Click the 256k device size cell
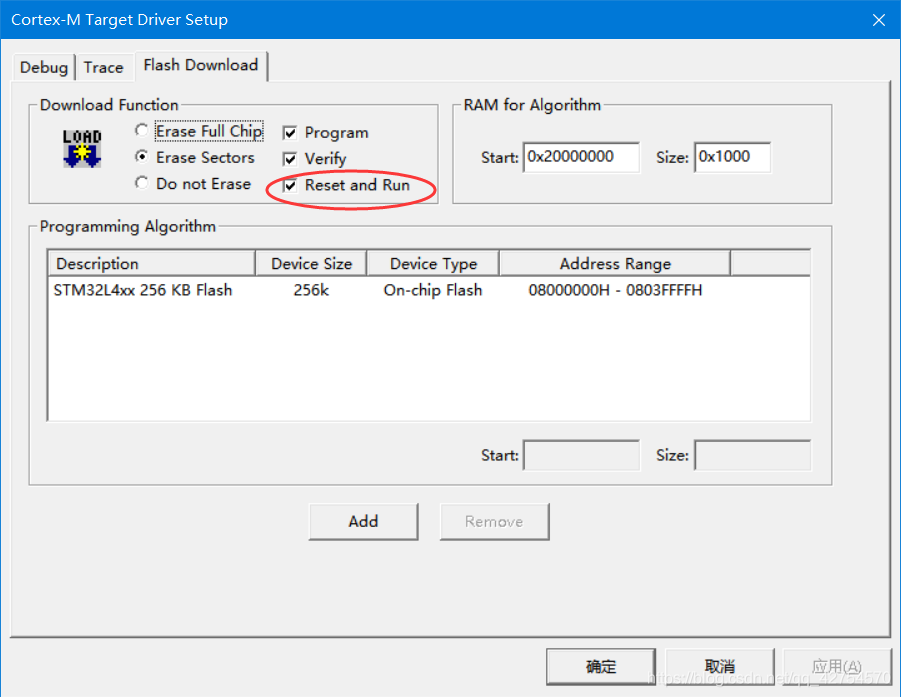The width and height of the screenshot is (901, 697). [x=311, y=290]
